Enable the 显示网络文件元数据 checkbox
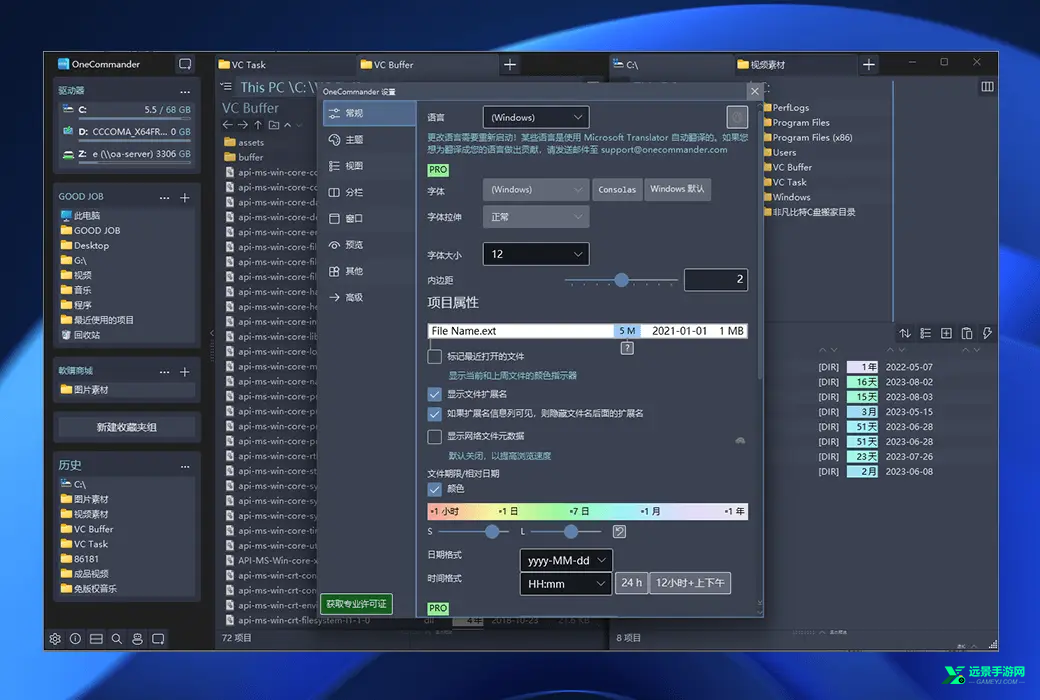This screenshot has height=700, width=1040. (x=435, y=437)
